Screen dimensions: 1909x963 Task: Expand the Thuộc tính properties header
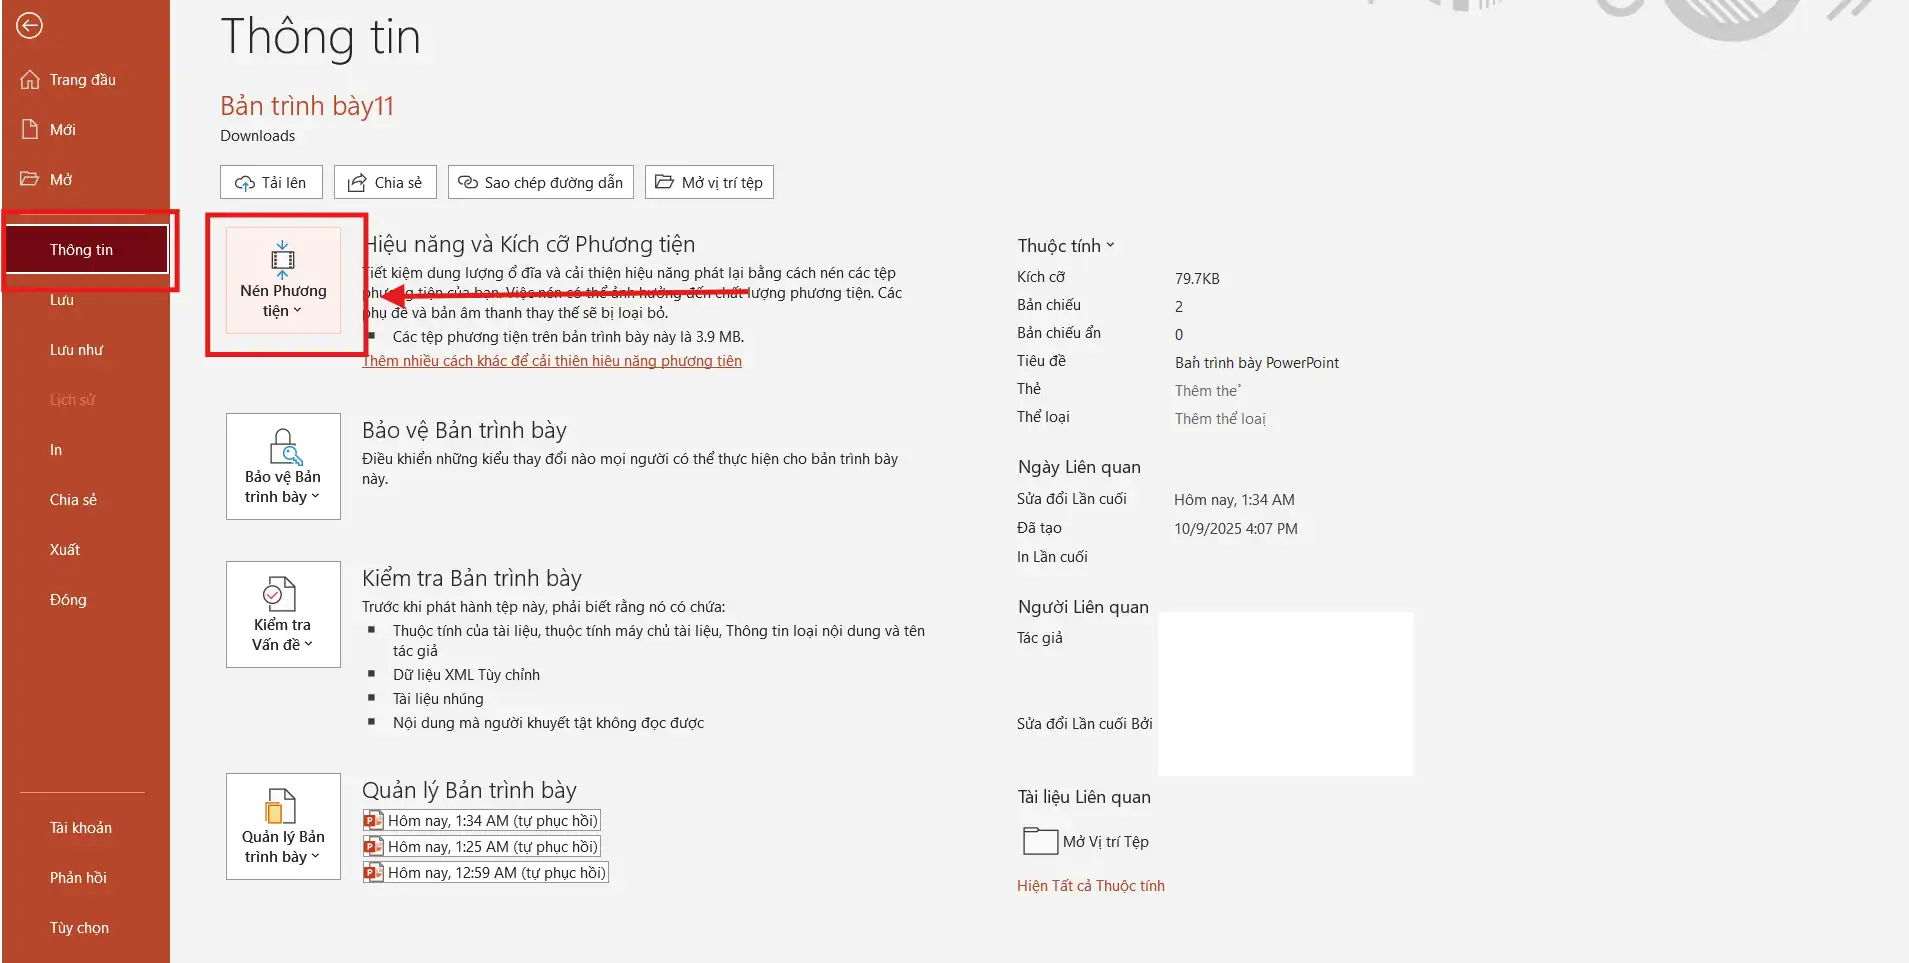1065,246
